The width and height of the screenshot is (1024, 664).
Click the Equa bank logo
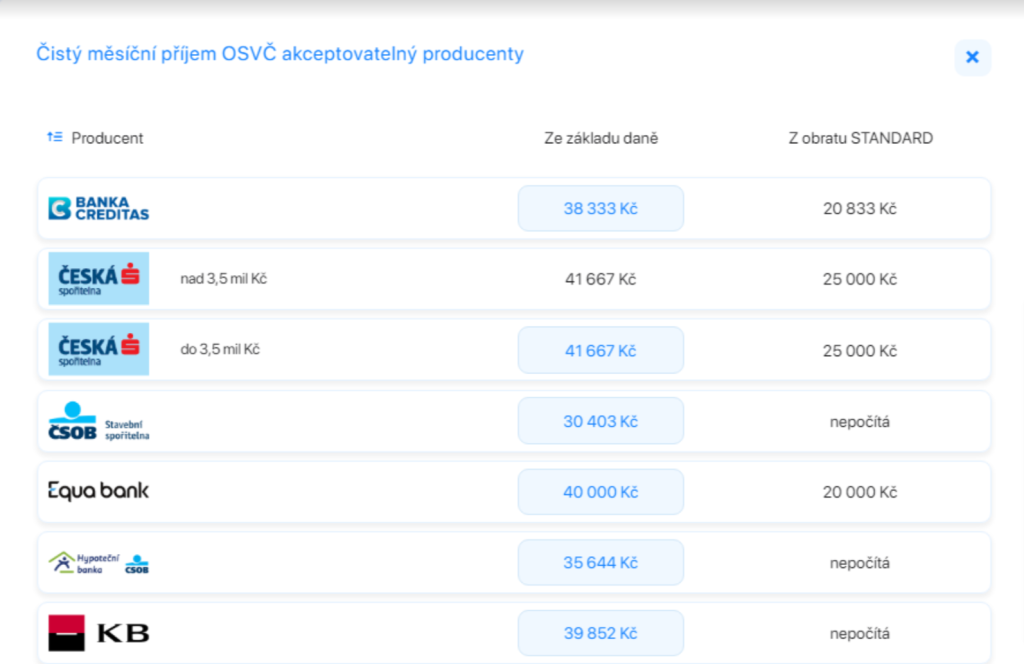pos(99,491)
